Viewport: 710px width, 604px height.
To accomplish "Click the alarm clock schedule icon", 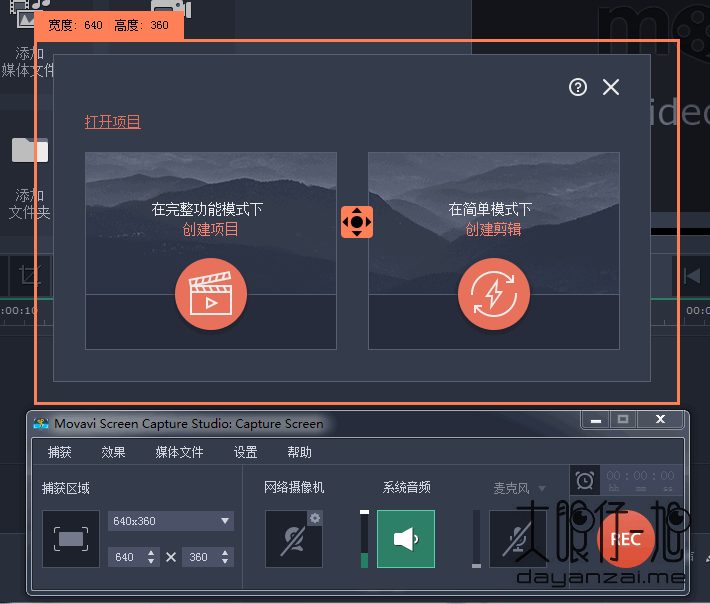I will click(x=584, y=481).
